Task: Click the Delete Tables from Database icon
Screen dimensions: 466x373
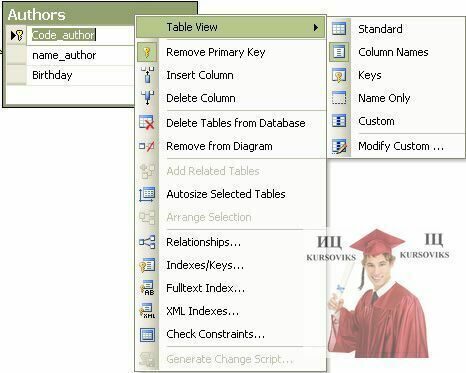Action: point(147,122)
